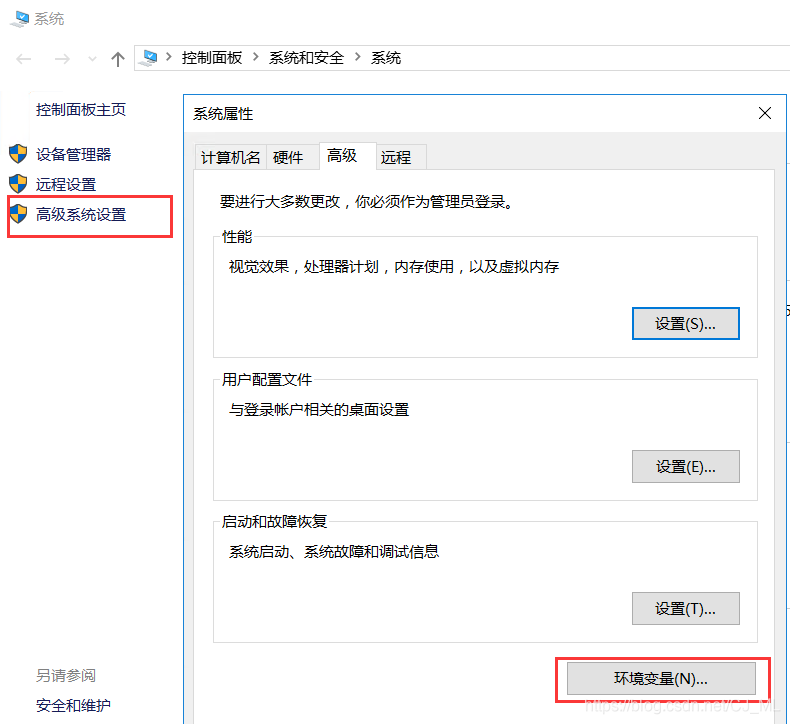The width and height of the screenshot is (790, 724).
Task: Open user profile settings with 设置(E)... button
Action: tap(686, 466)
